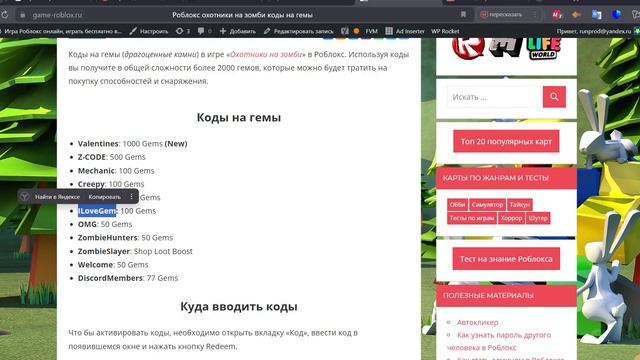
Task: Click the 'Коды на гемы' heading
Action: point(239,118)
